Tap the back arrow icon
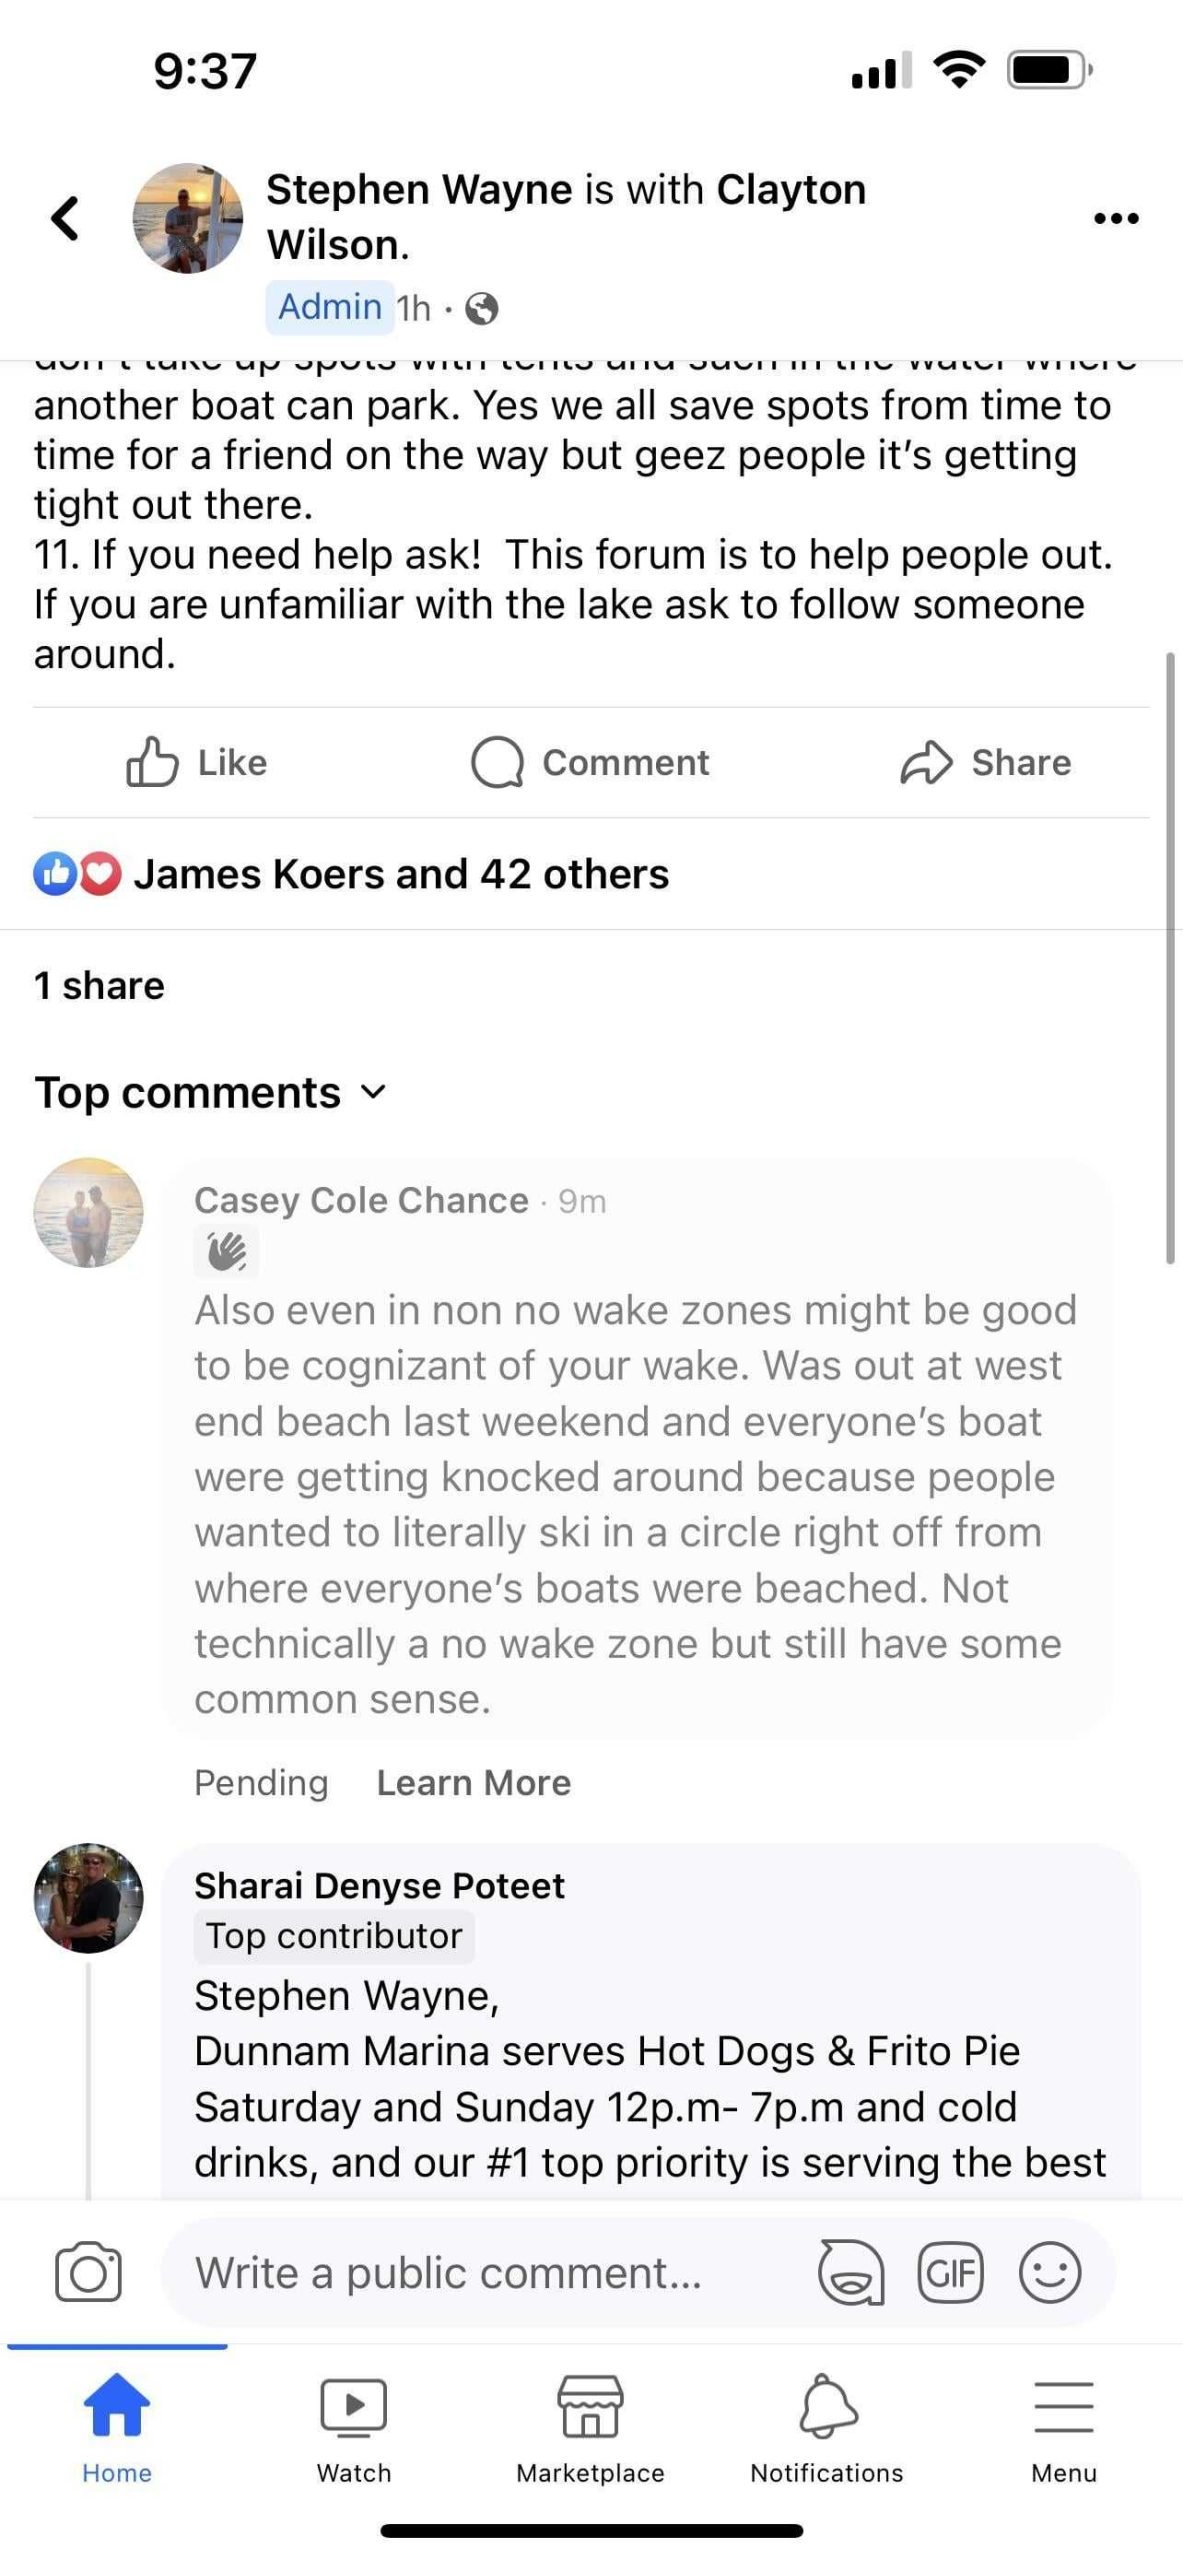 (x=66, y=218)
